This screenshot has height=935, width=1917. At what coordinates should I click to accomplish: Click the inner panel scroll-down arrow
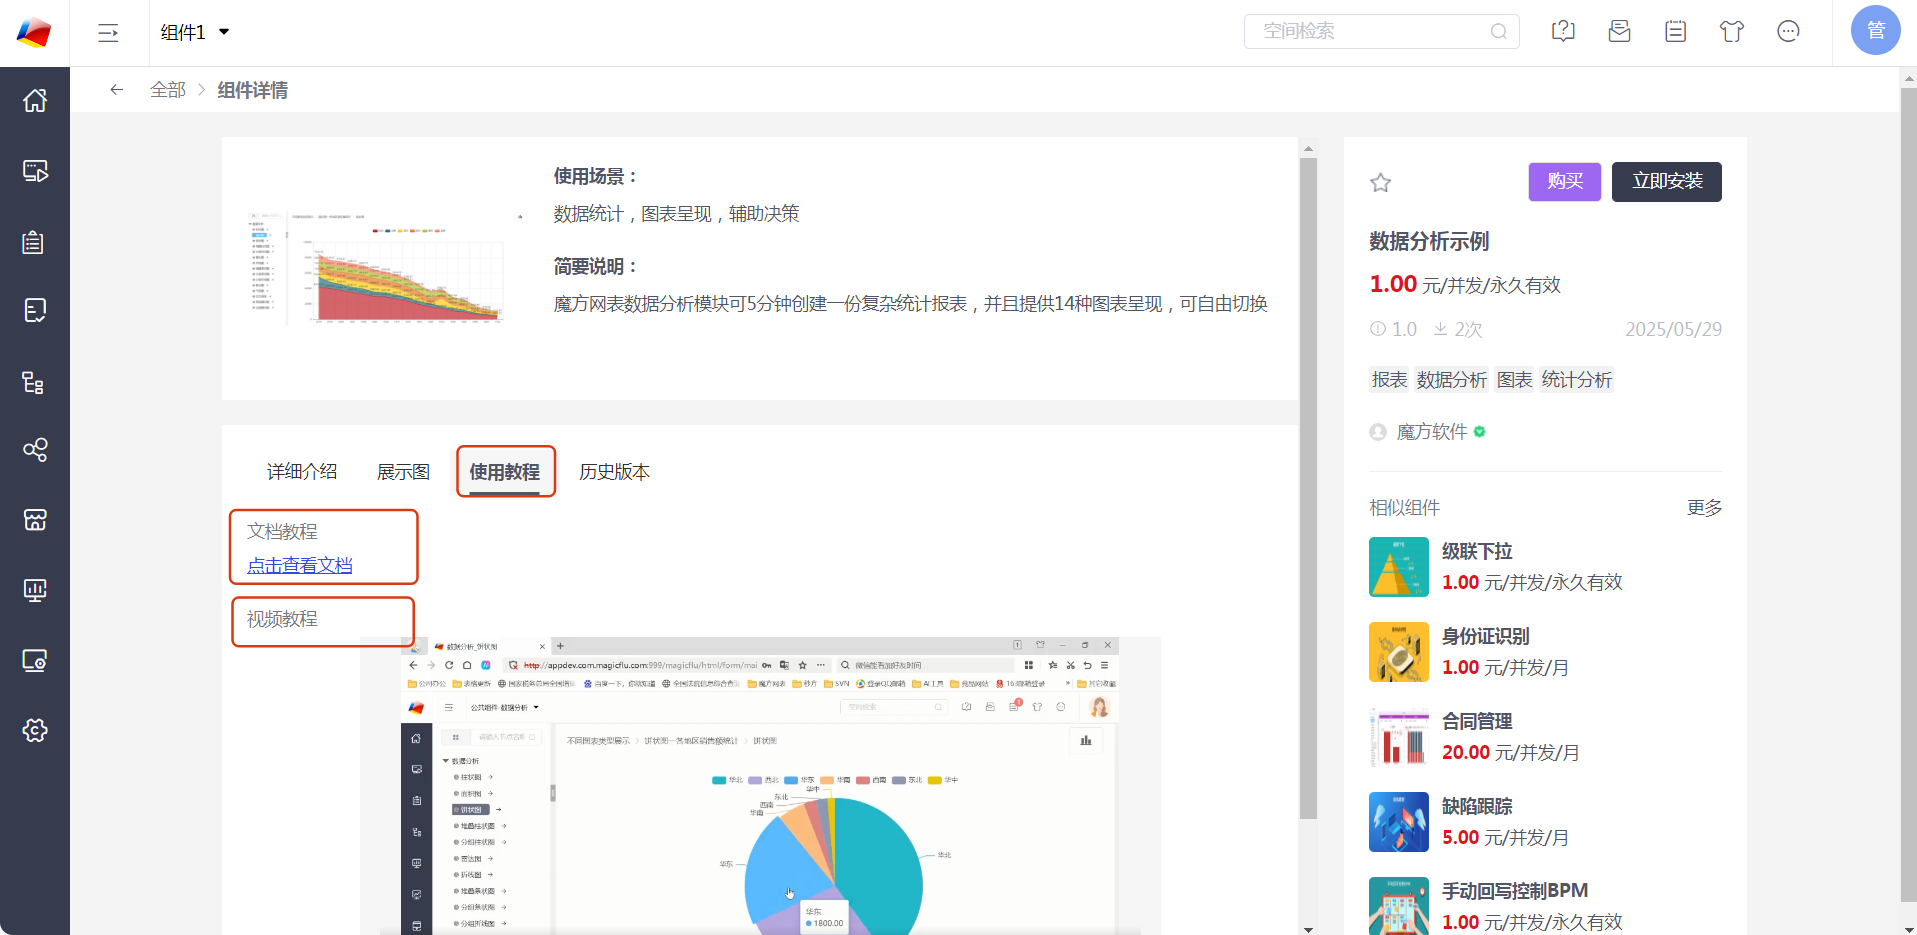1308,929
